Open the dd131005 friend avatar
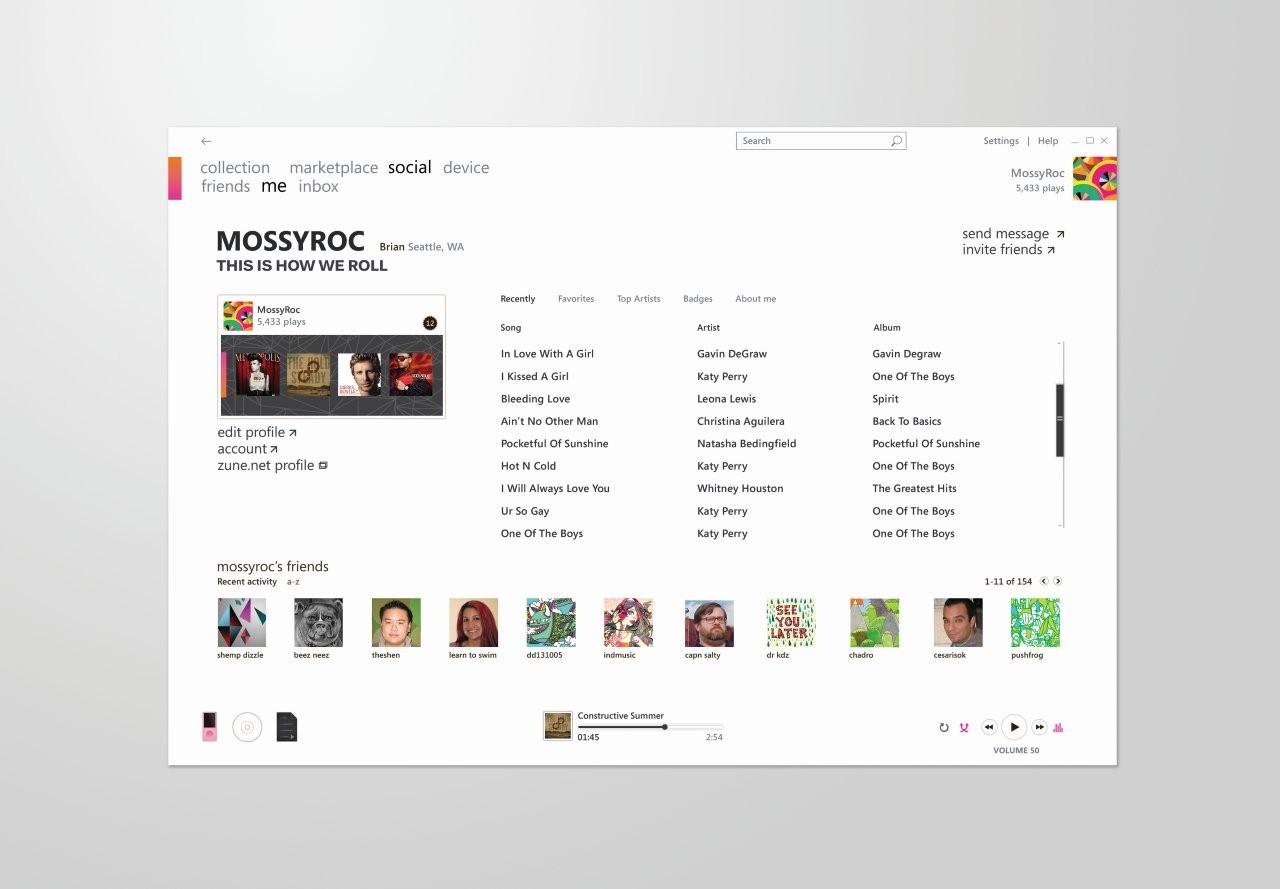1280x889 pixels. 551,623
